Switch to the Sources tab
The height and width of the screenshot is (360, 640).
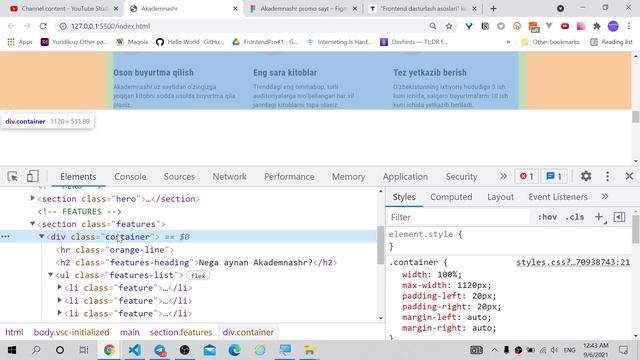[179, 177]
